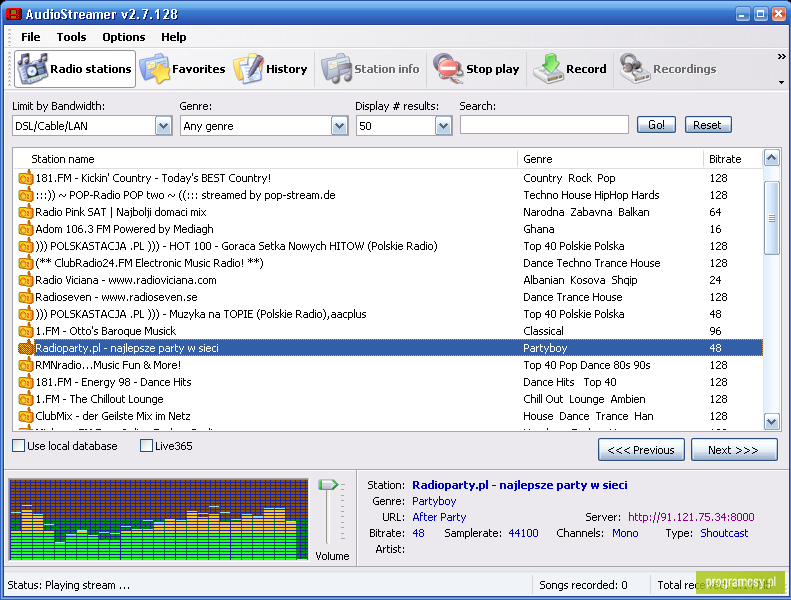Select "Radio Pink SAT | Najbolji domaci mix" row
This screenshot has height=600, width=791.
[388, 212]
